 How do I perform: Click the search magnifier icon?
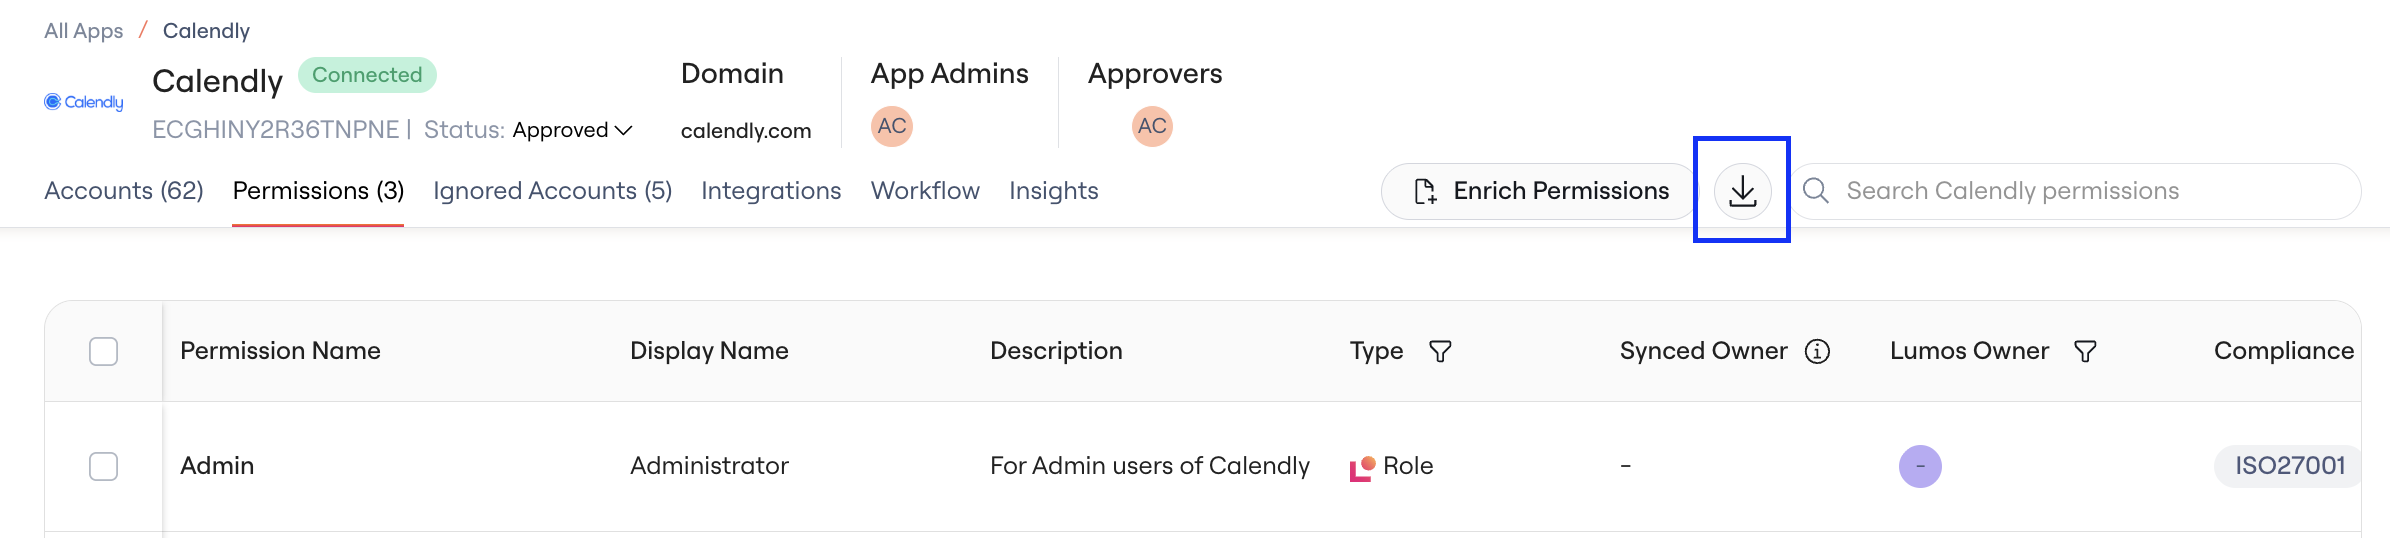click(x=1816, y=191)
